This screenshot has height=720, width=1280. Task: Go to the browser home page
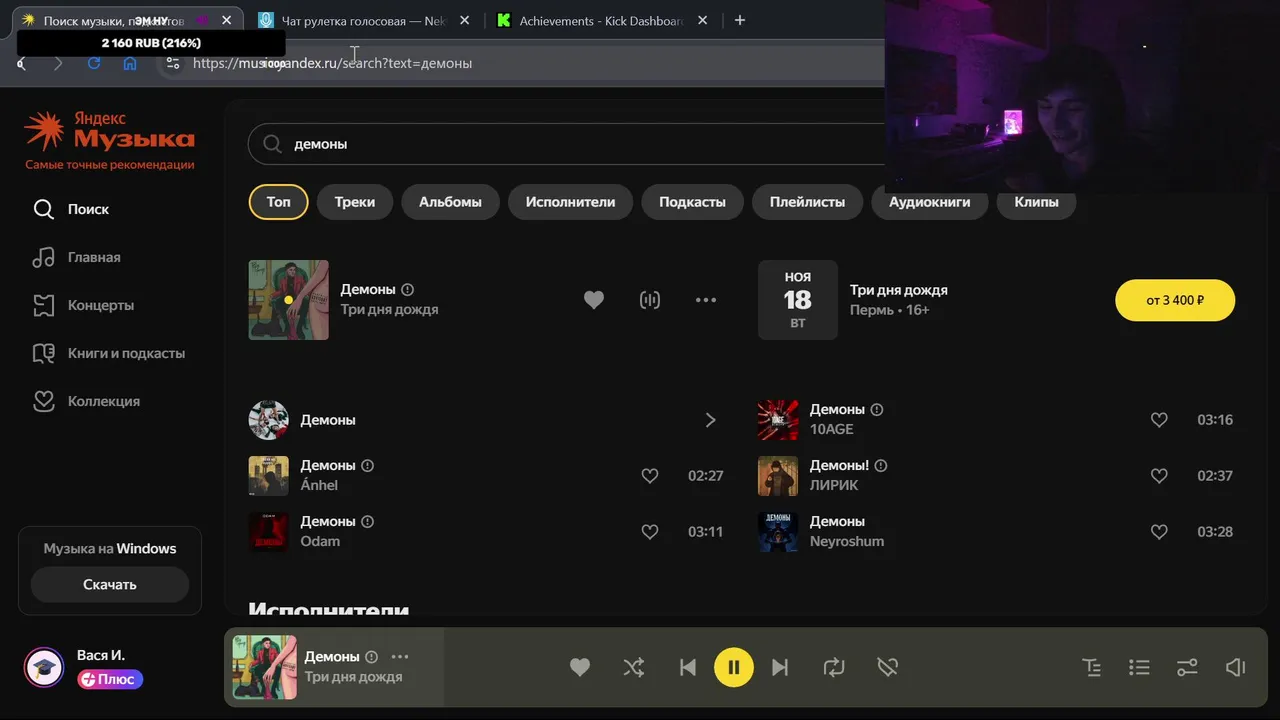click(130, 63)
